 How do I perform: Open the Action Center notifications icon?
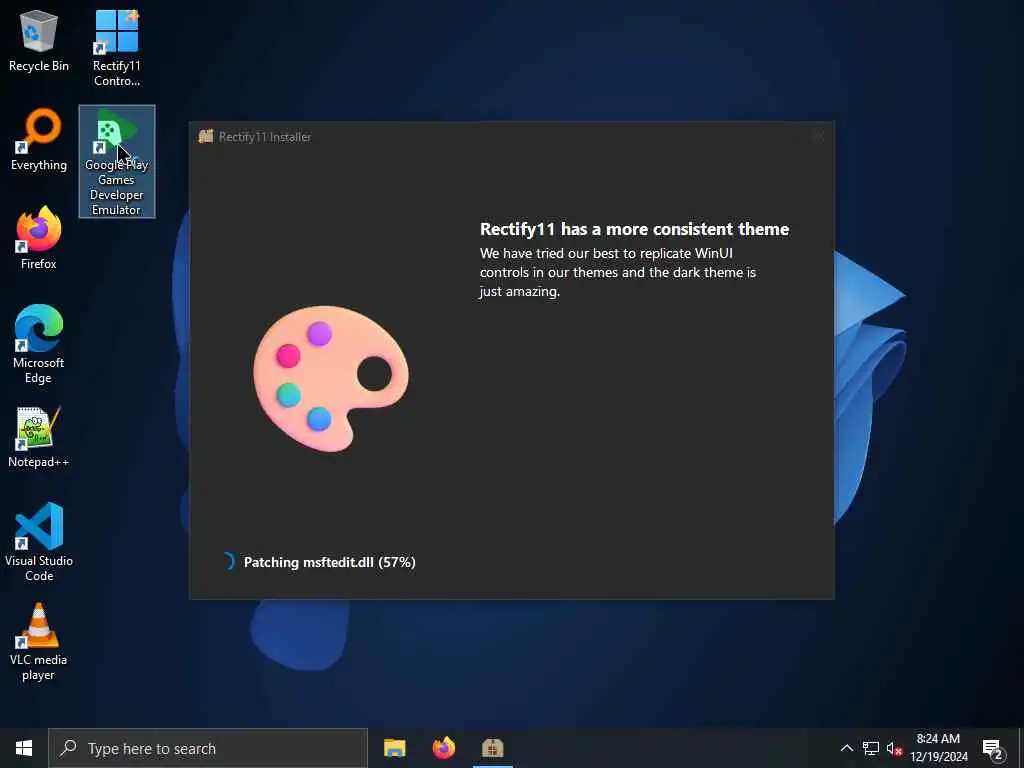point(993,749)
